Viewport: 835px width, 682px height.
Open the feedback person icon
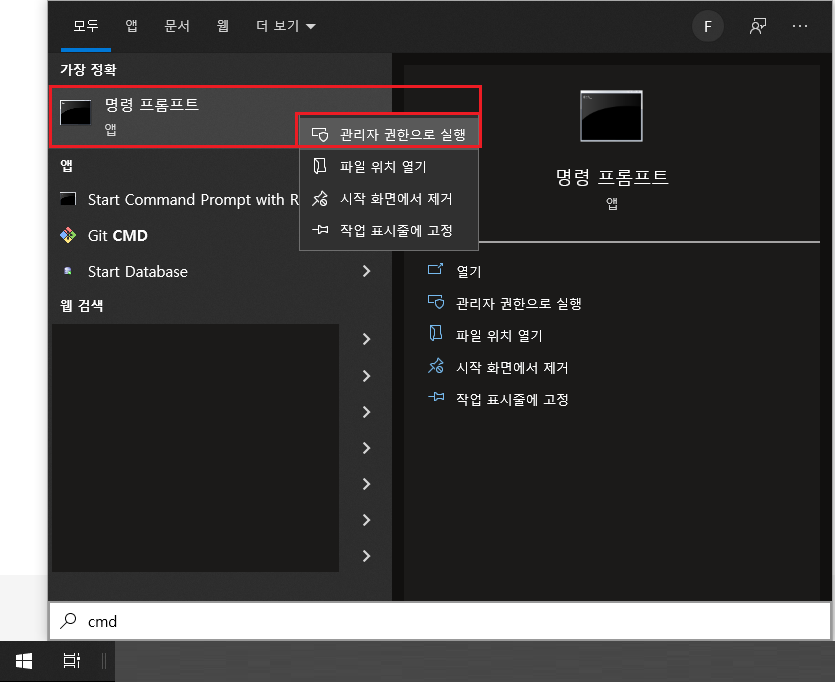click(758, 26)
